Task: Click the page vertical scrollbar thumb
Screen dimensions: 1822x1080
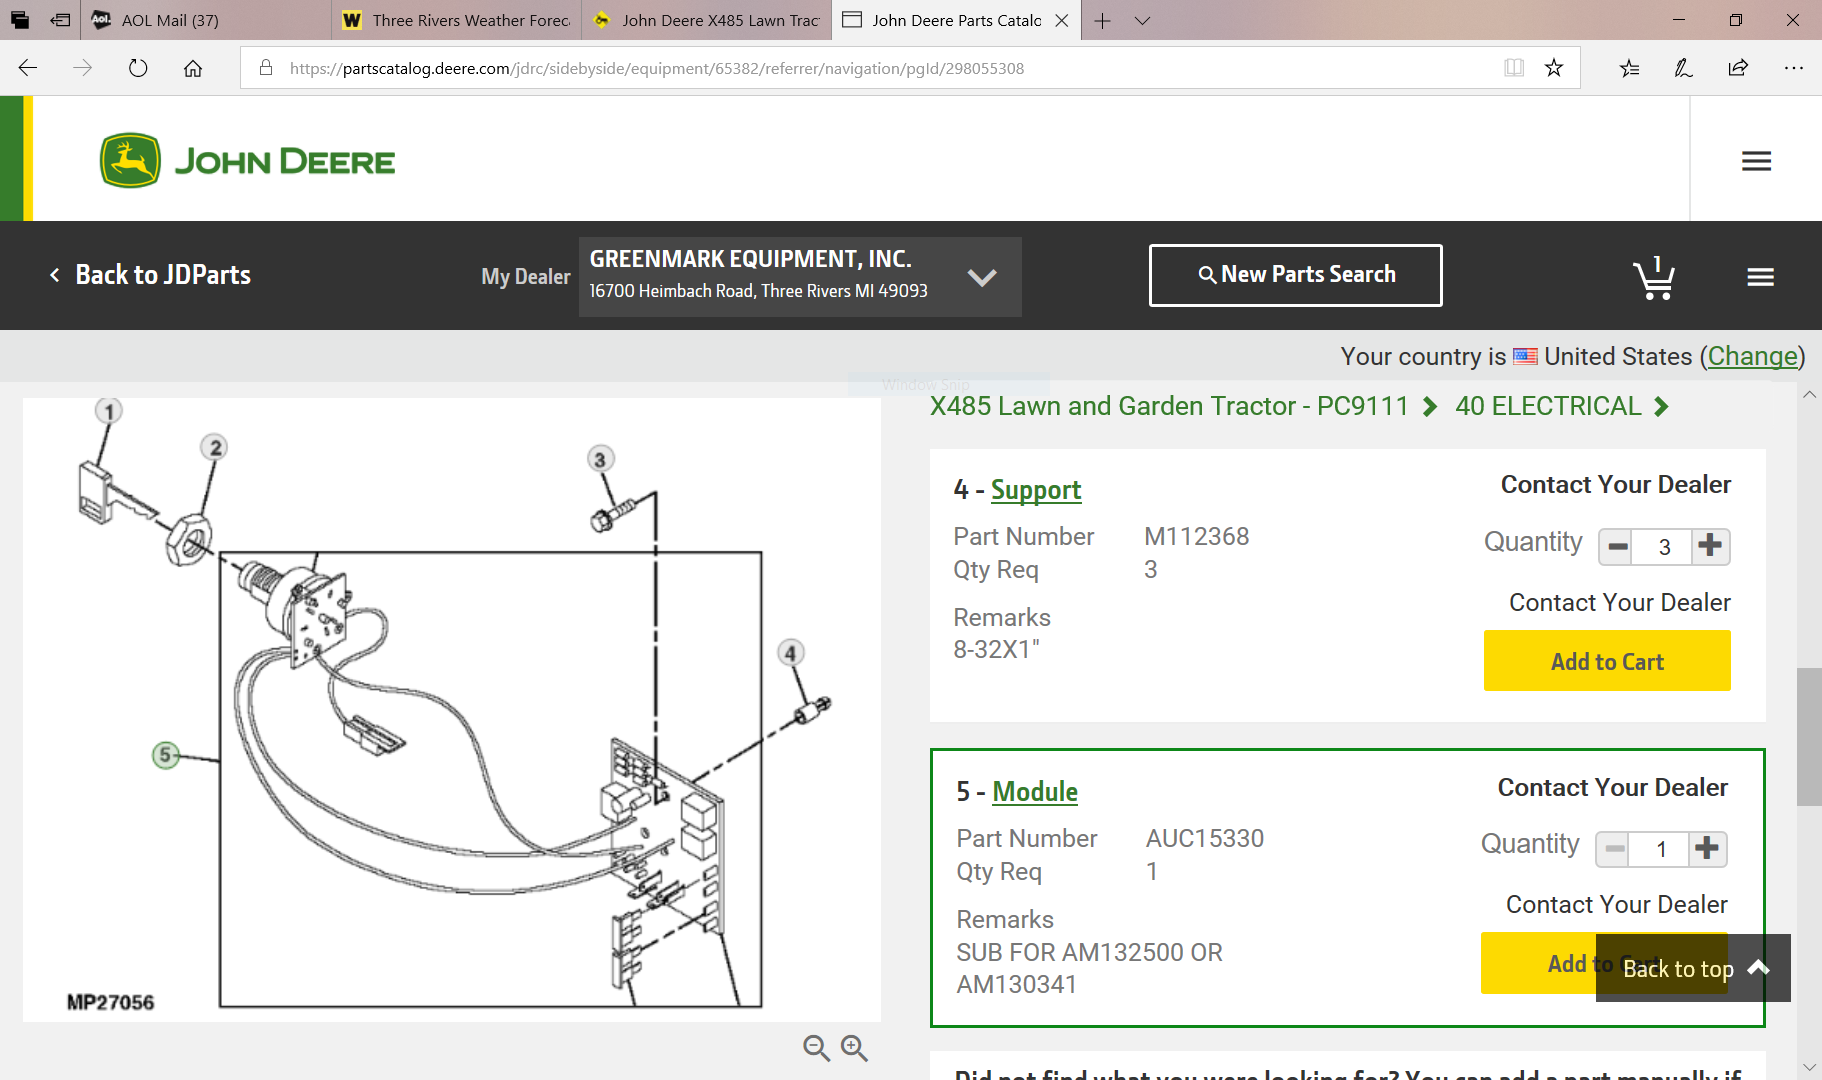Action: point(1808,736)
